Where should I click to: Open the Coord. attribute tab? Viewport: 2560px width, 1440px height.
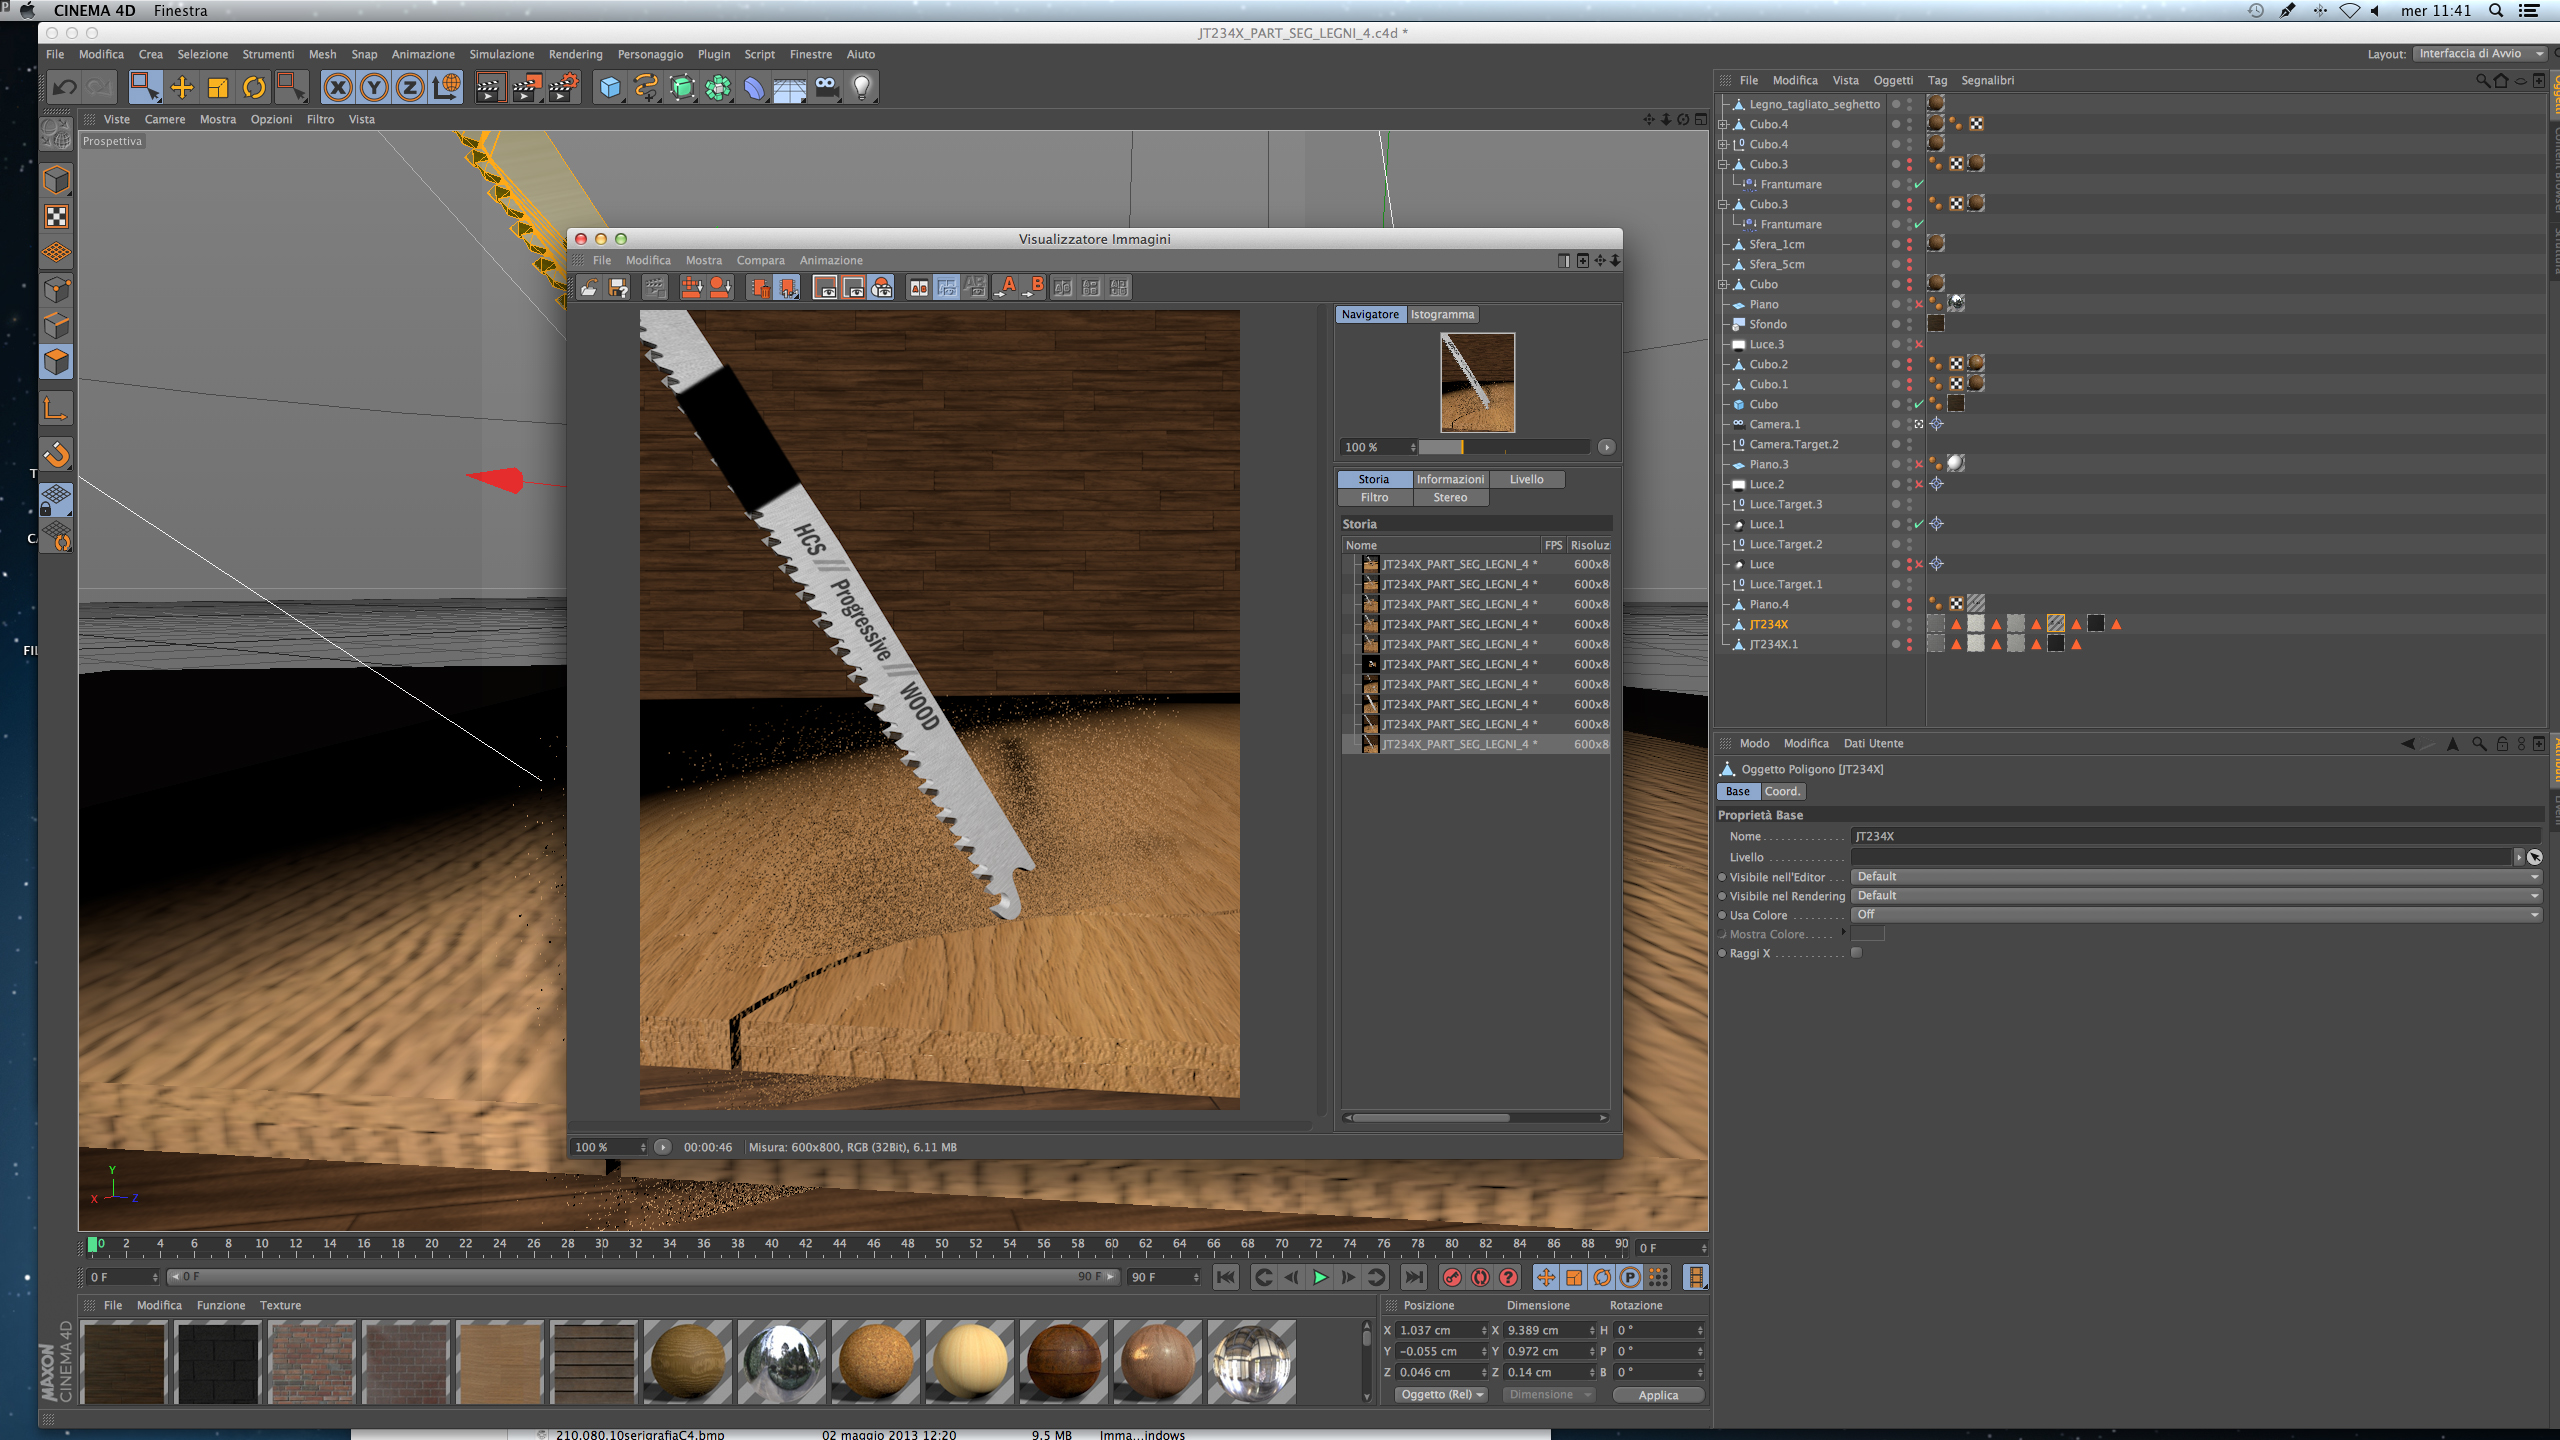coord(1782,791)
